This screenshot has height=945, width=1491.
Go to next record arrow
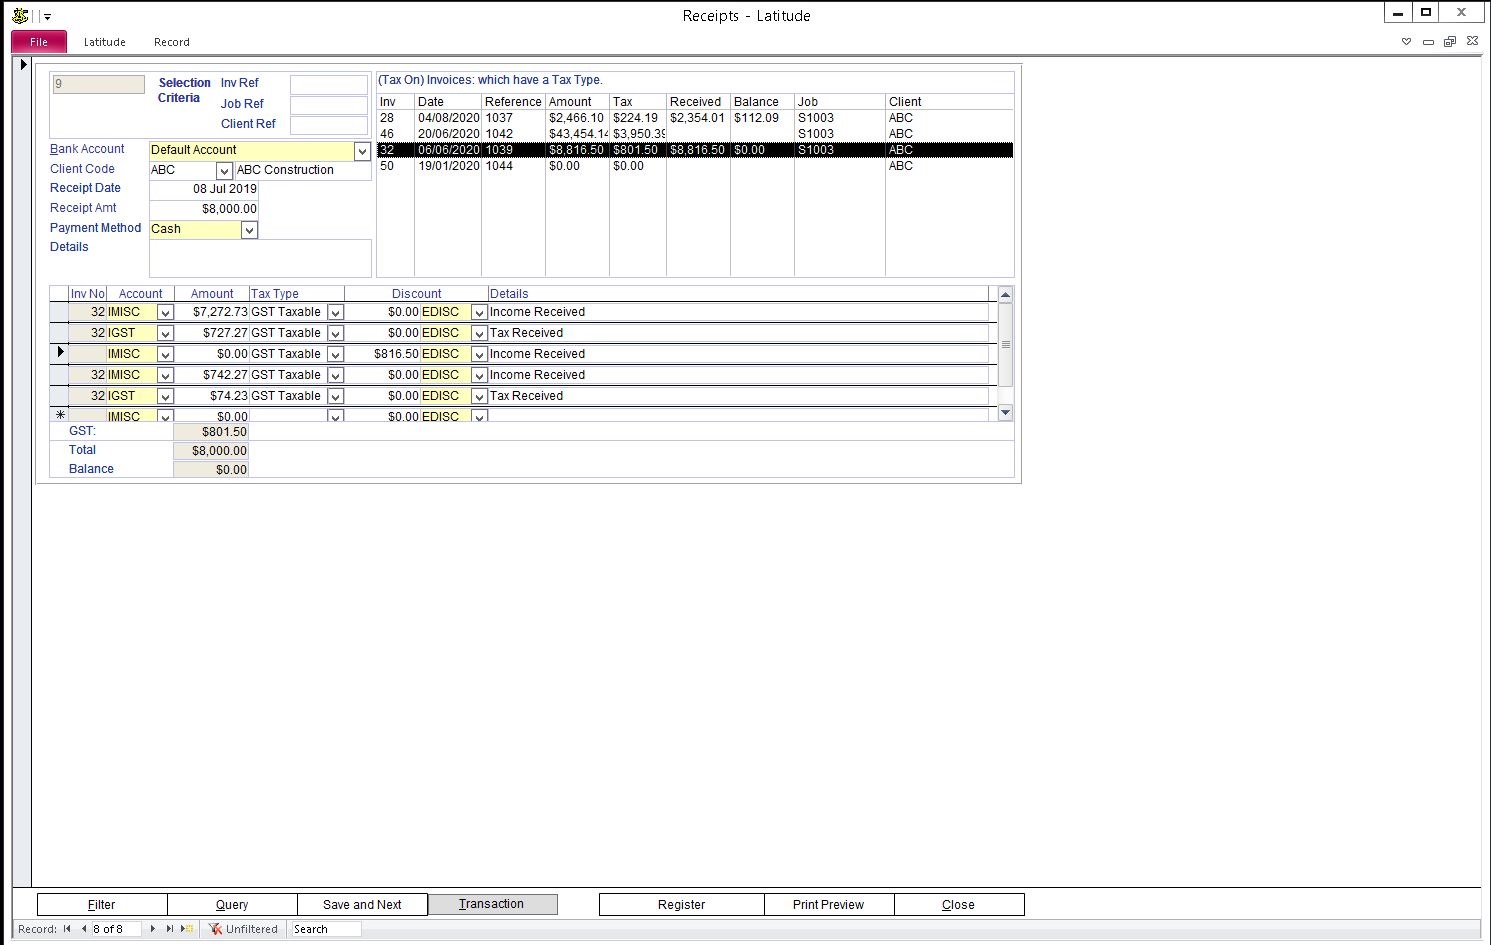[153, 929]
